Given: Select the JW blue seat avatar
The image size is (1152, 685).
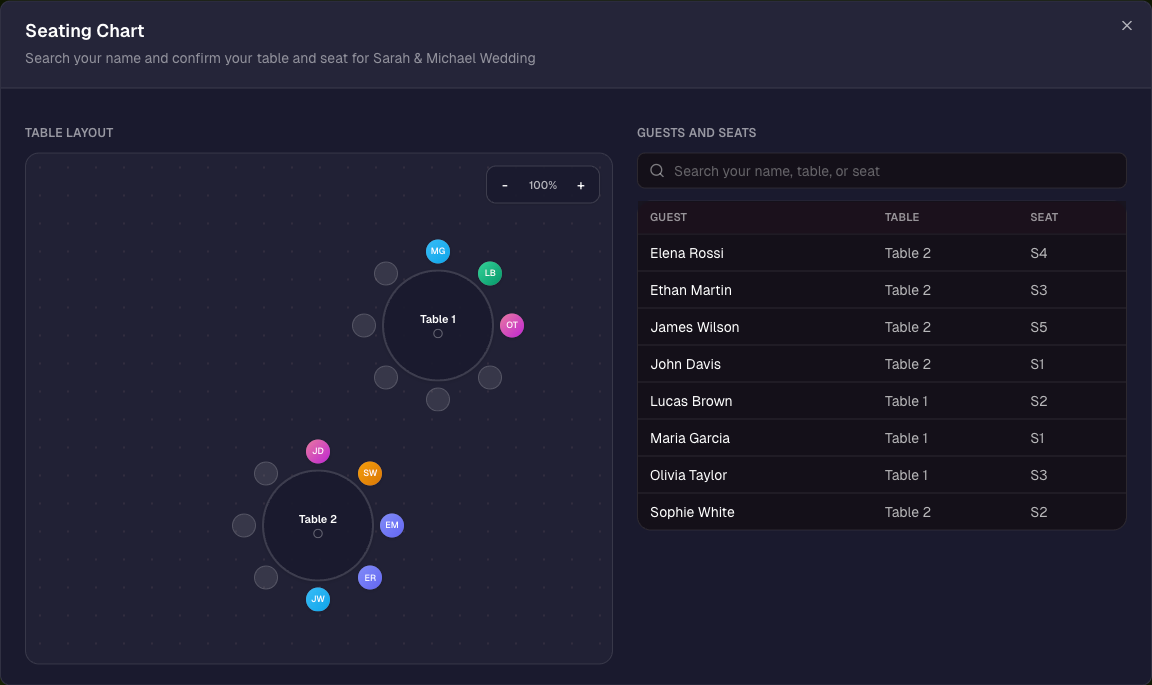Looking at the screenshot, I should (318, 599).
